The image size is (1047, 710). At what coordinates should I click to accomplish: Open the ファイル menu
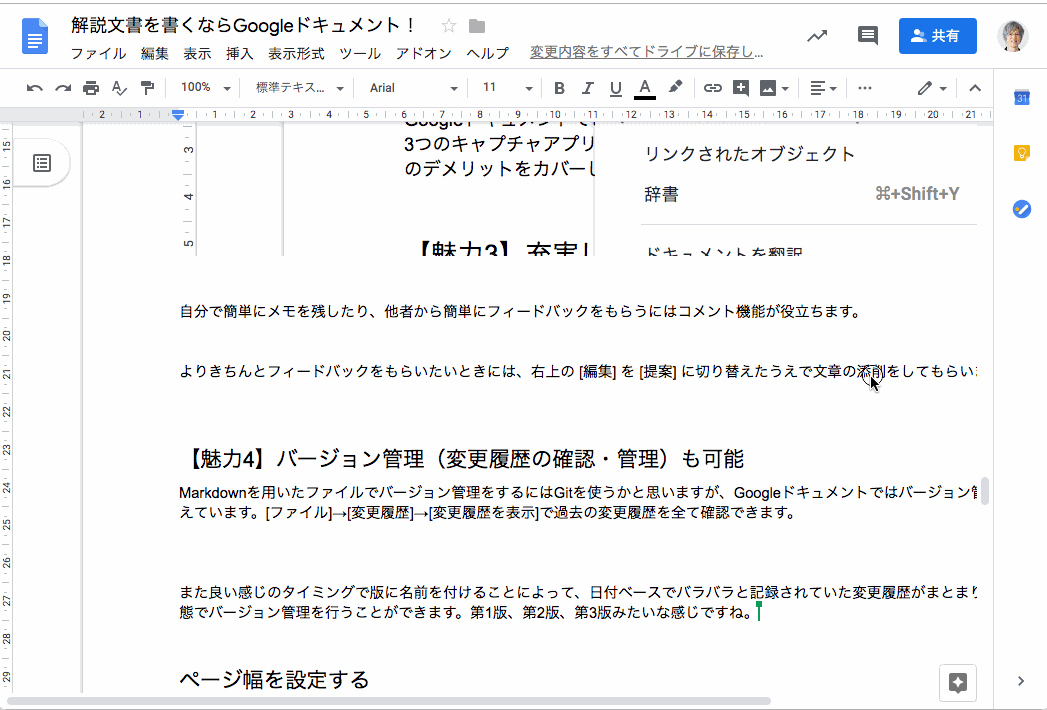[98, 53]
